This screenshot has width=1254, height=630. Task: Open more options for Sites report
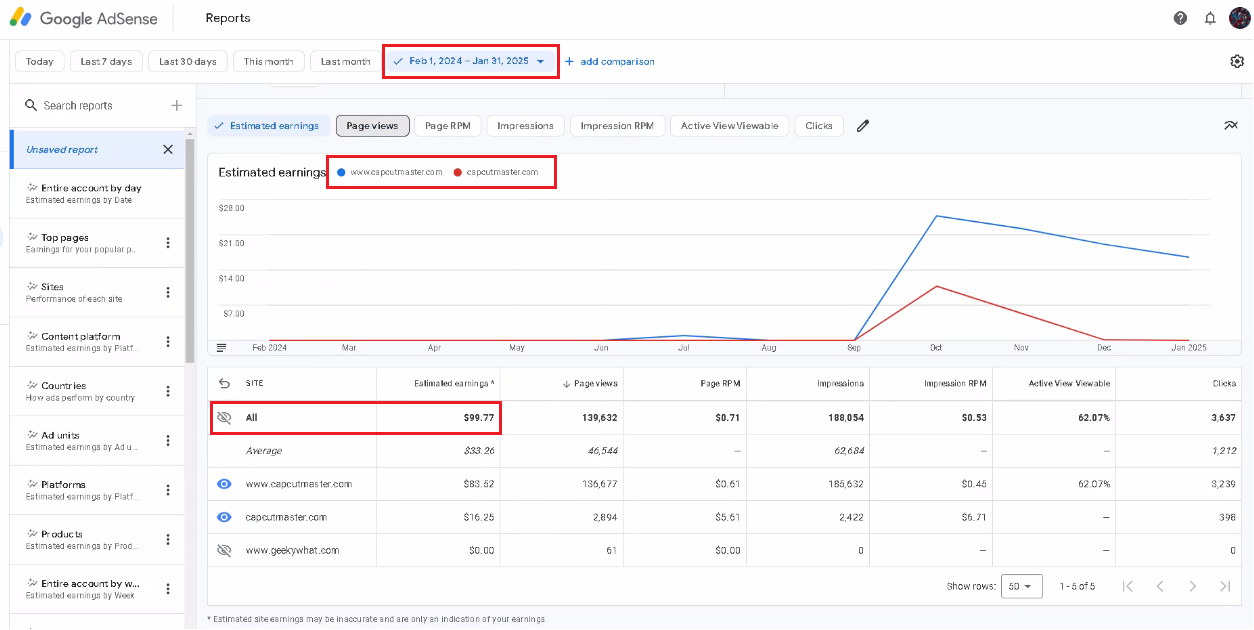[168, 293]
